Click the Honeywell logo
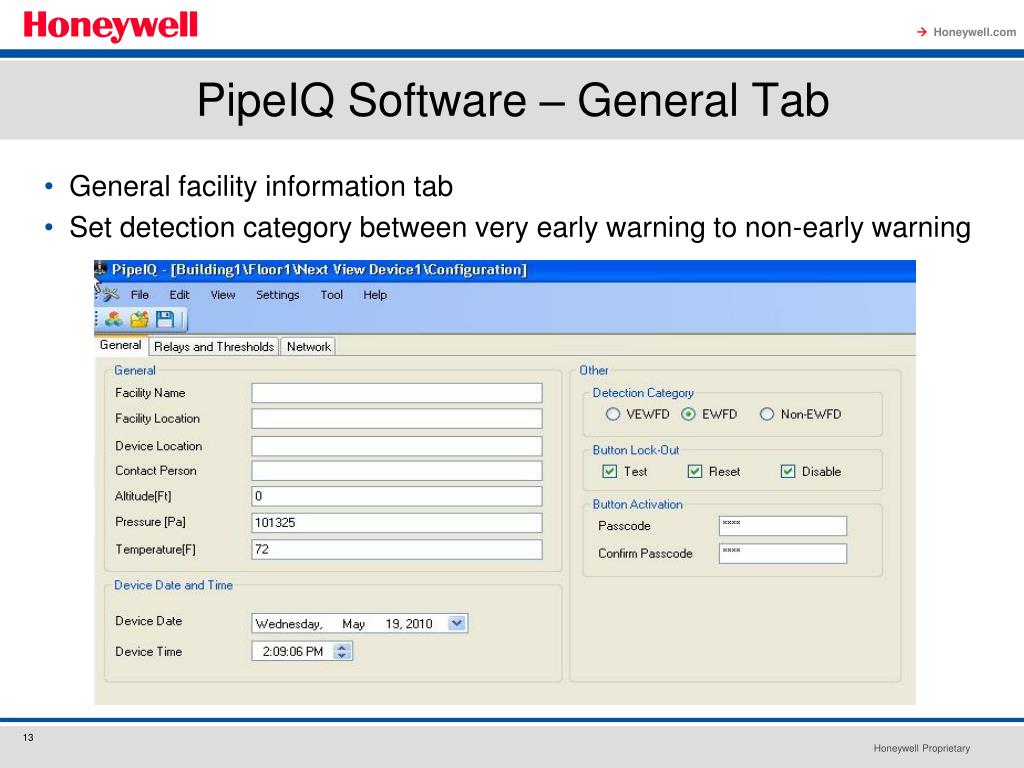Screen dimensions: 1024x768 coord(110,27)
